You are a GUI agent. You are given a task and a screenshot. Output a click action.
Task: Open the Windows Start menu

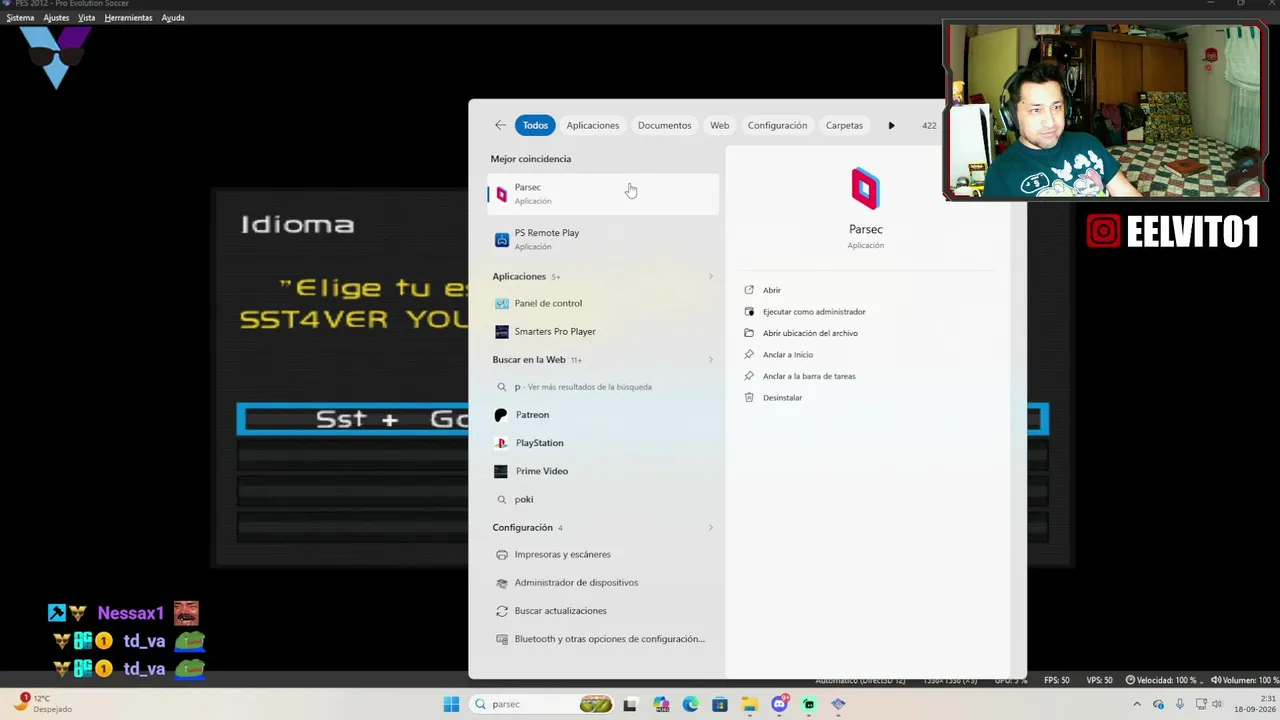pyautogui.click(x=451, y=704)
